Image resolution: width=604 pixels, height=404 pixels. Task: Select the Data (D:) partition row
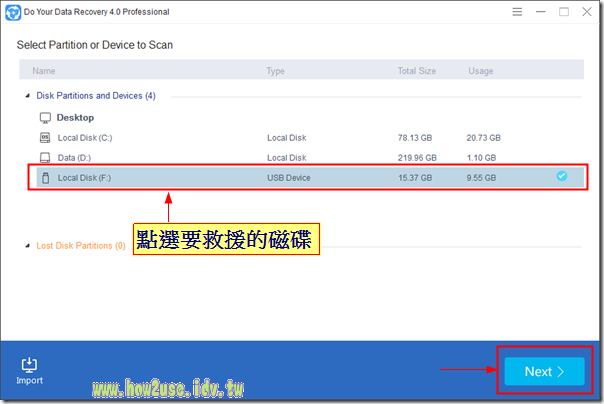pyautogui.click(x=74, y=158)
